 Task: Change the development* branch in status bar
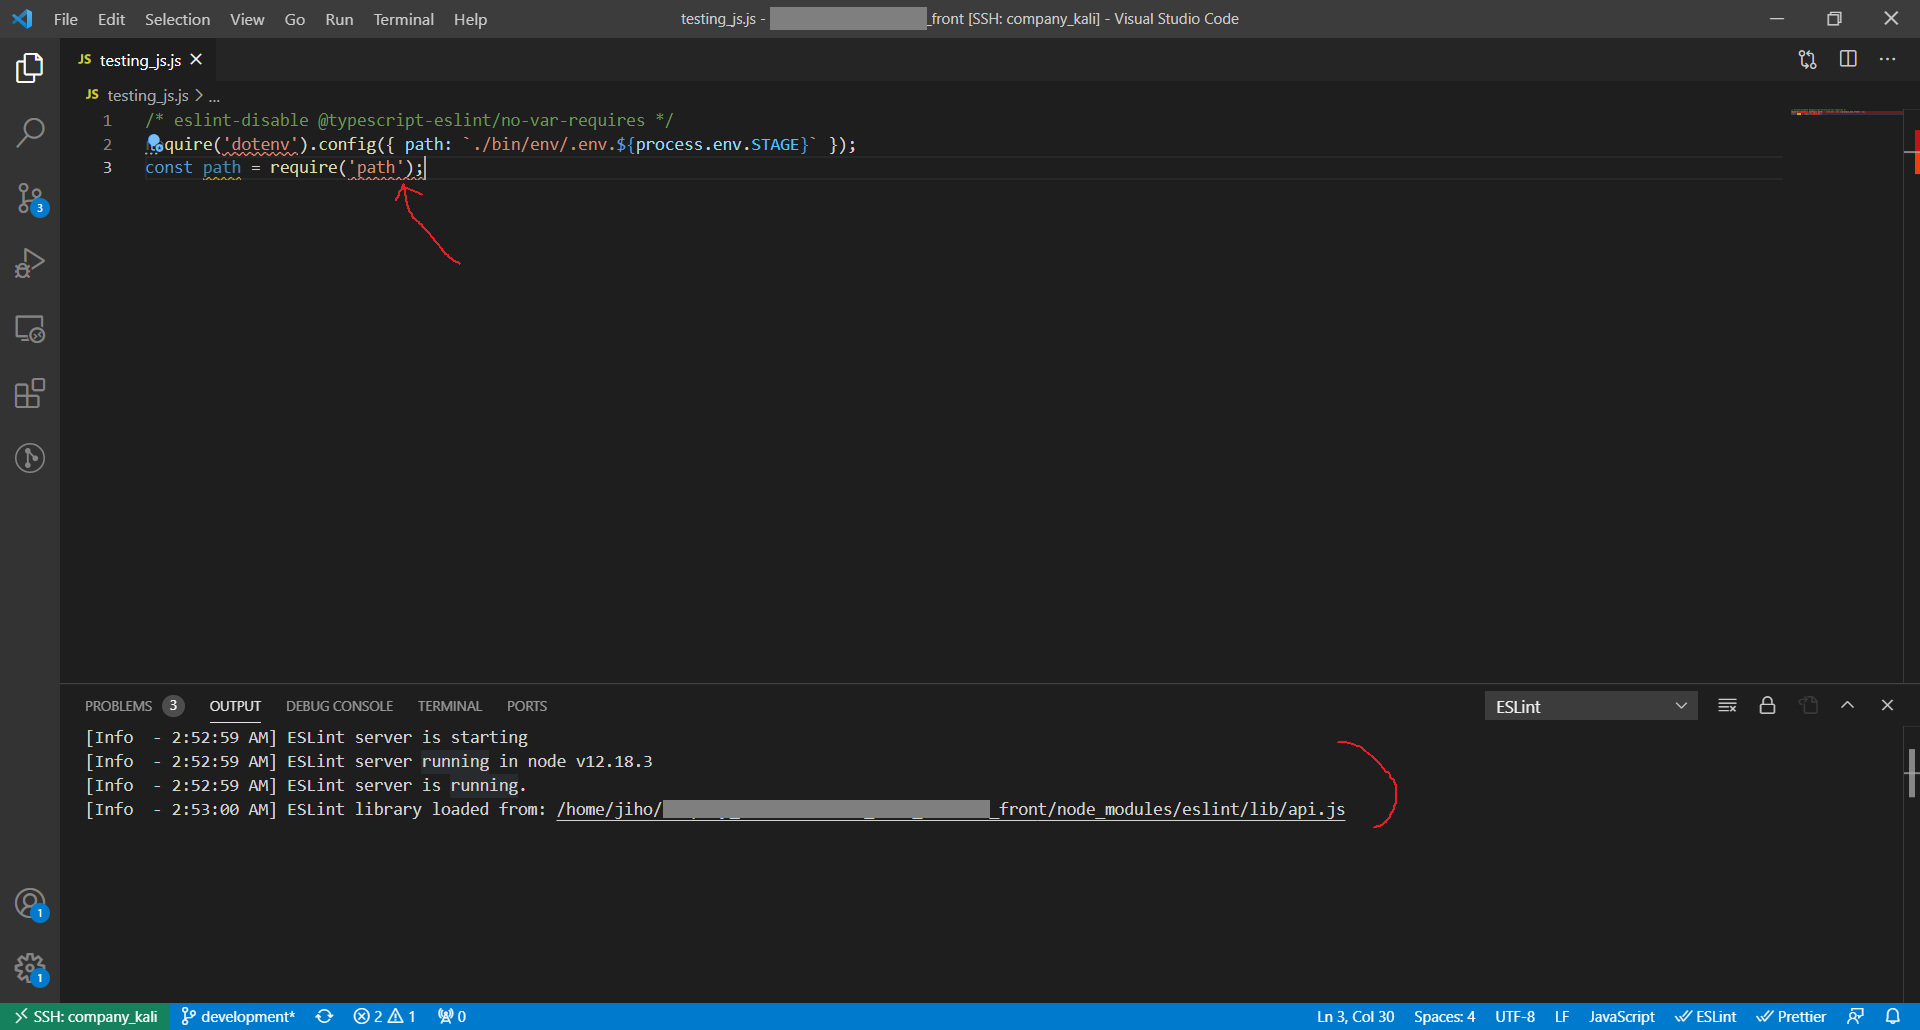click(238, 1016)
